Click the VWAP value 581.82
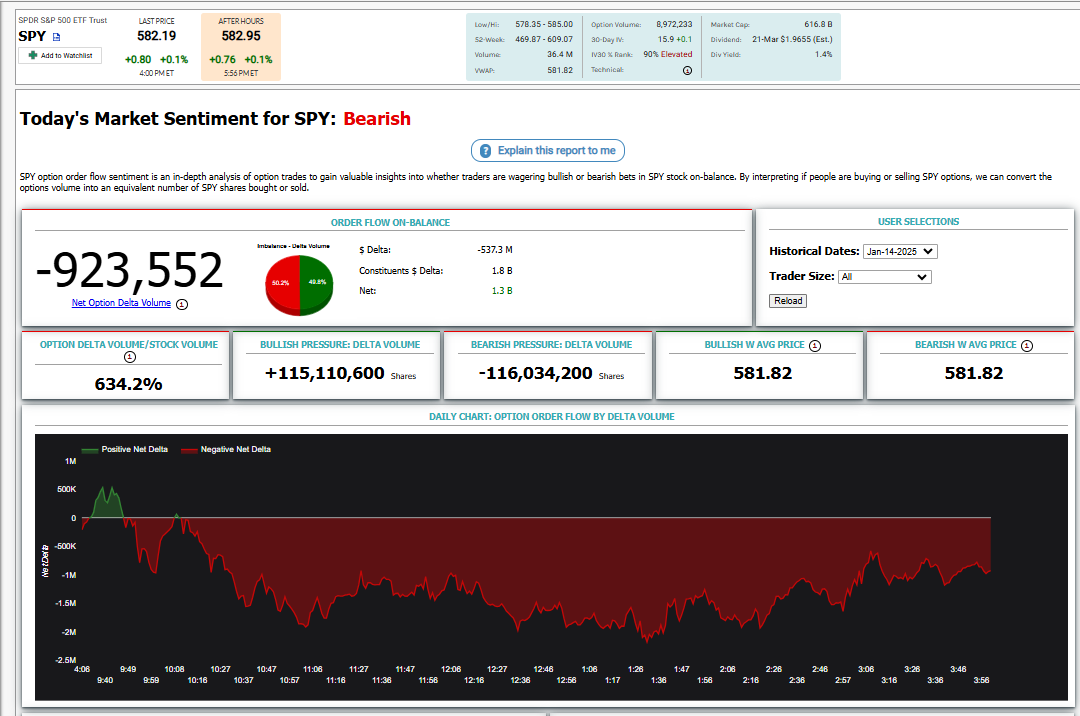1080x716 pixels. point(560,70)
